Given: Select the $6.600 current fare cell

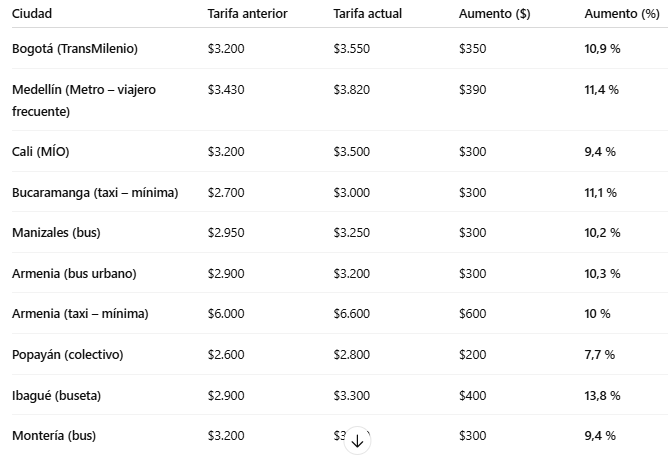Looking at the screenshot, I should pyautogui.click(x=351, y=314).
